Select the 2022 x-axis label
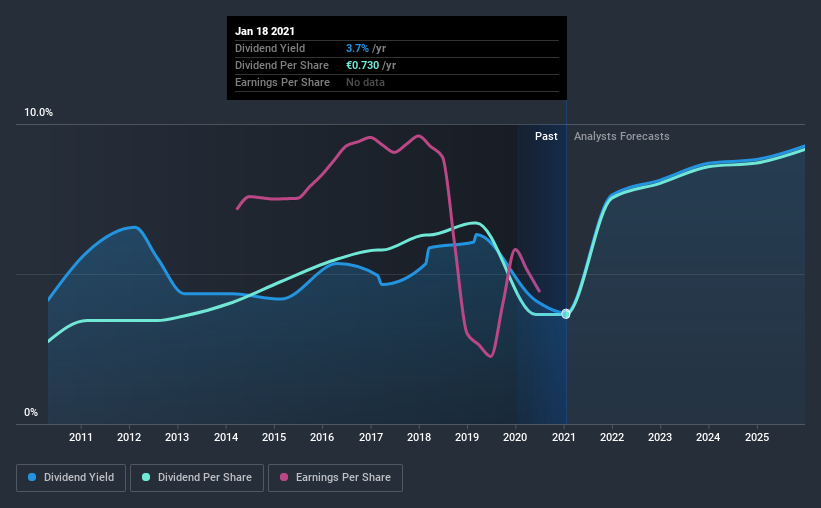This screenshot has height=508, width=821. [612, 437]
